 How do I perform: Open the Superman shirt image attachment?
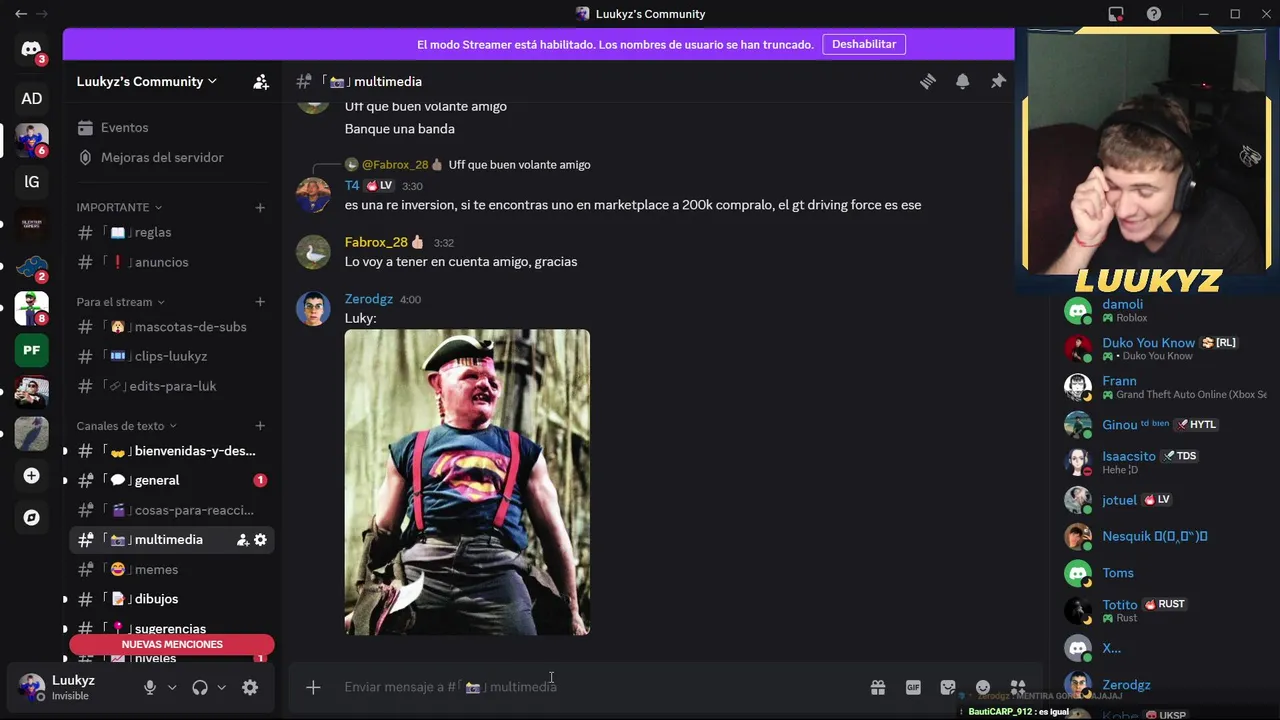coord(467,482)
